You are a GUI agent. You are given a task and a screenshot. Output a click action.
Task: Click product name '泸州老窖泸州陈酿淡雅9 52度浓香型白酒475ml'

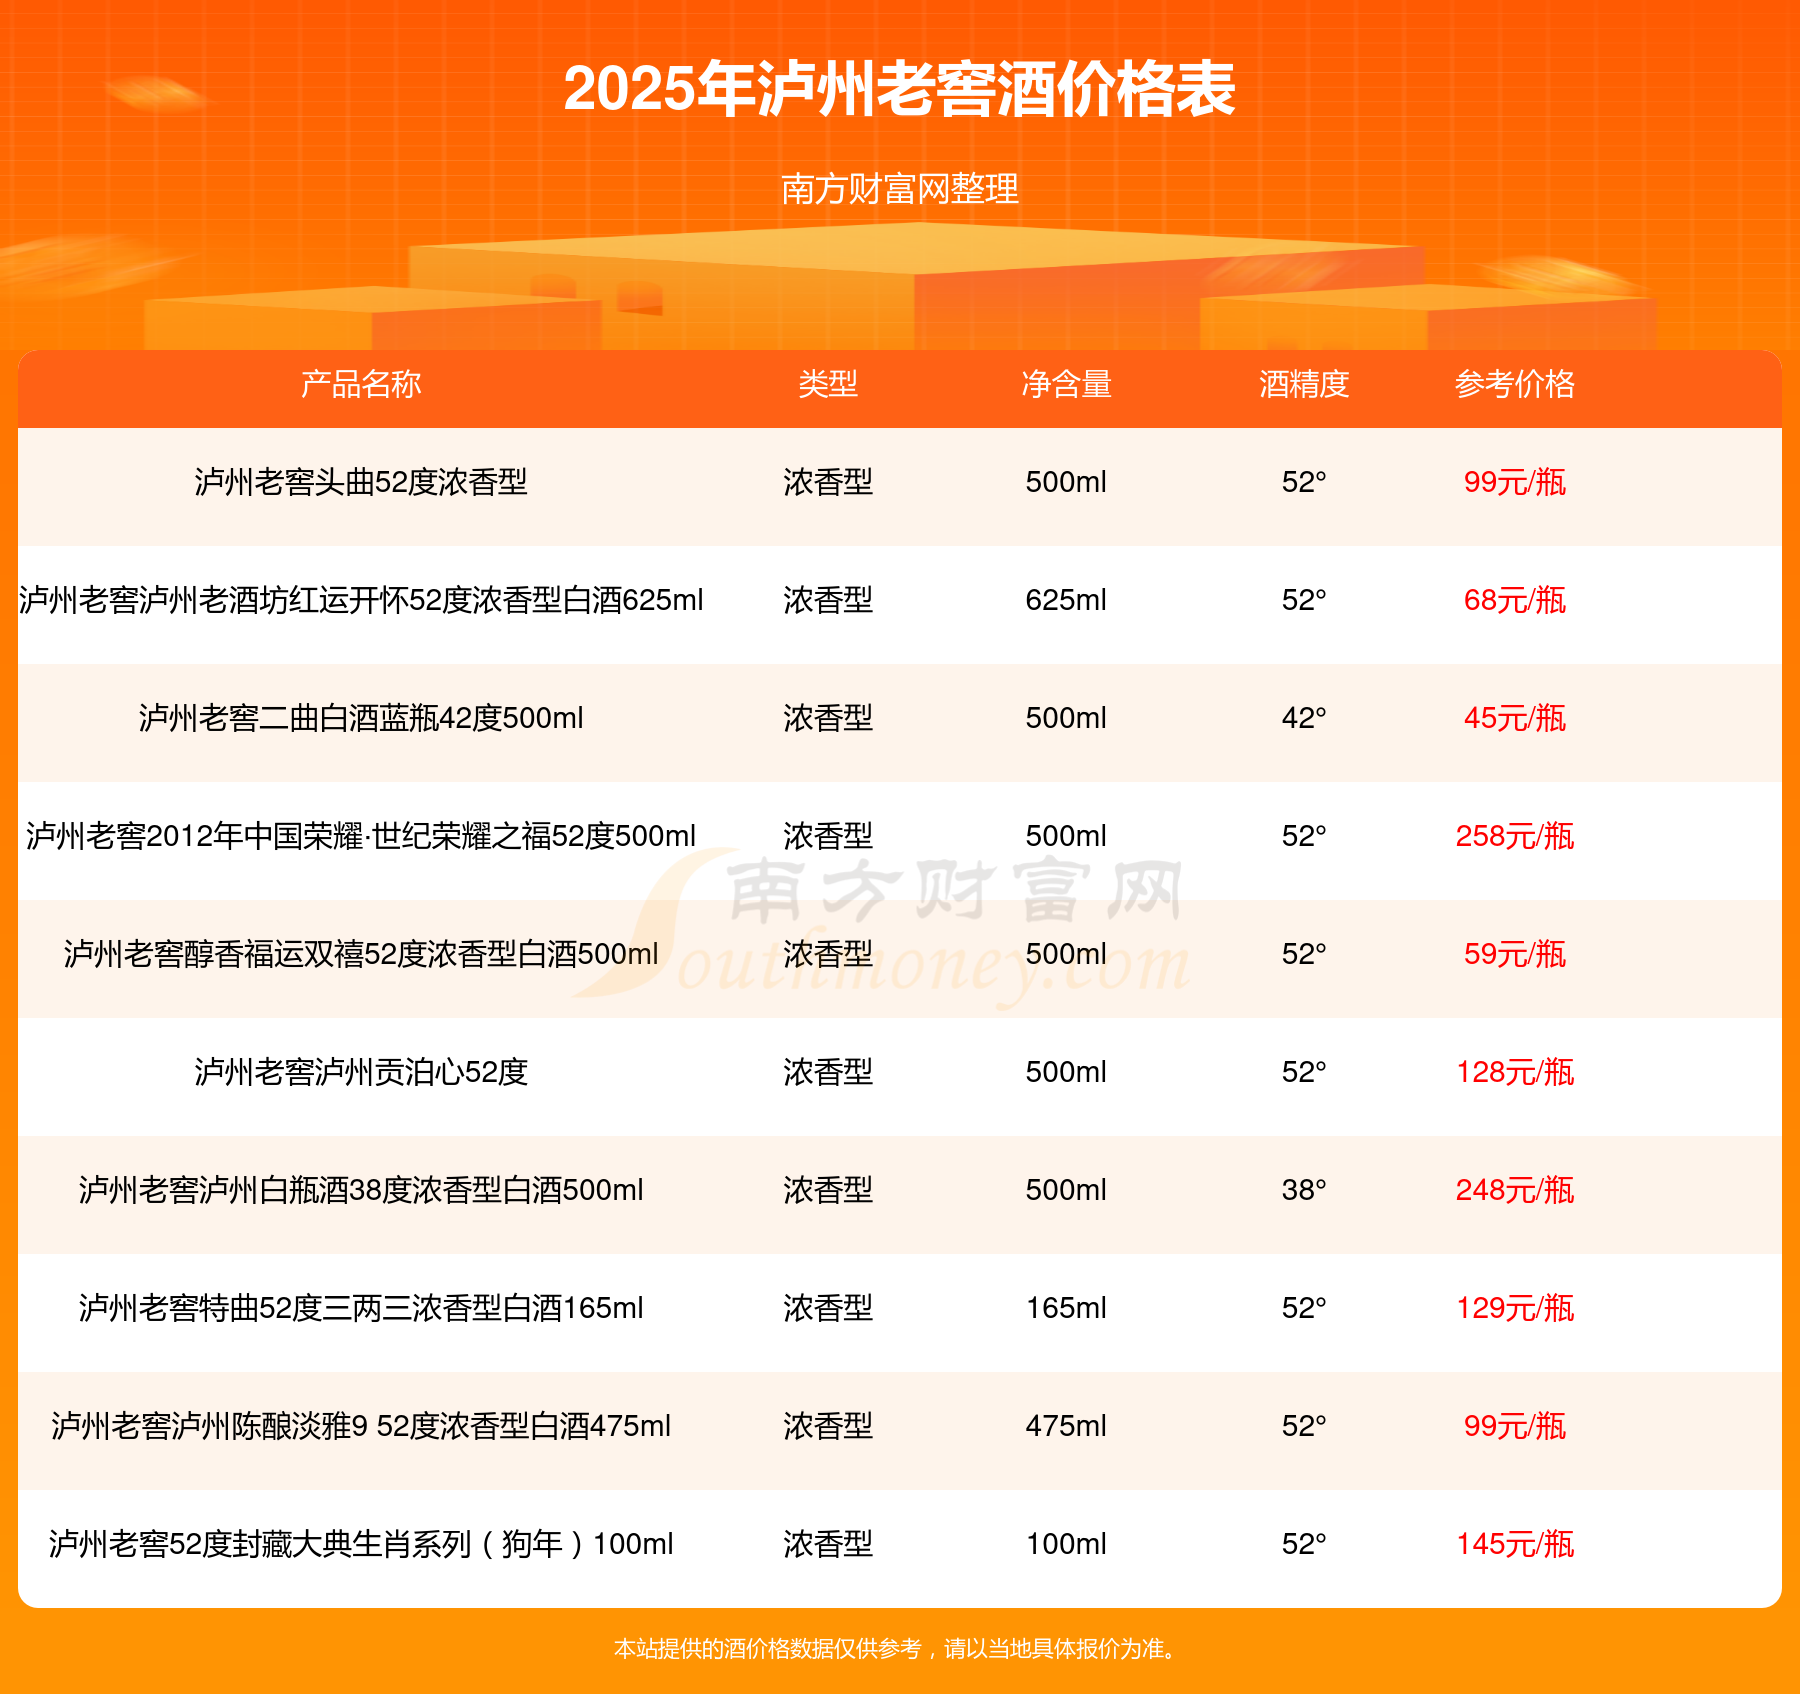(x=361, y=1426)
